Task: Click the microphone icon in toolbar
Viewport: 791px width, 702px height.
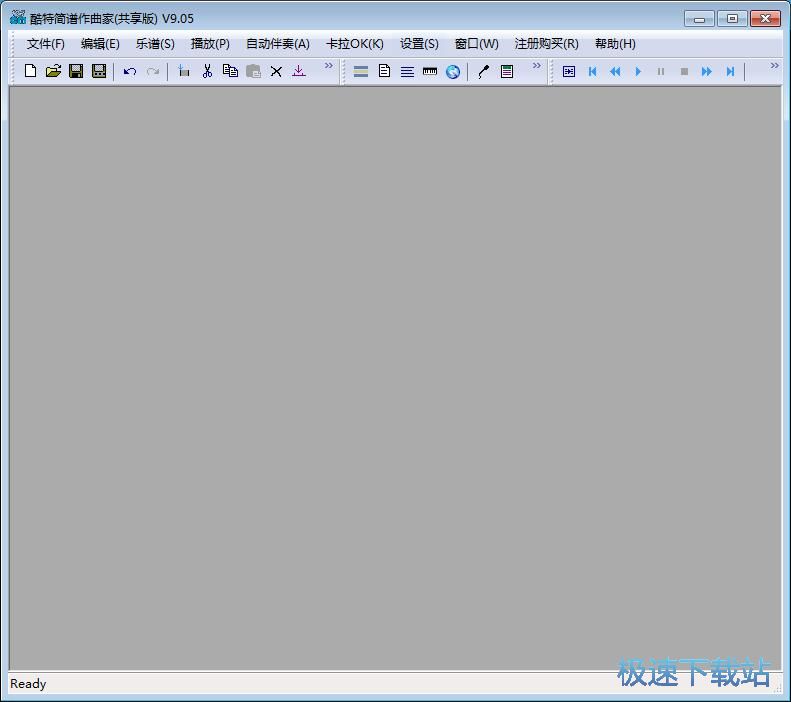Action: [483, 71]
